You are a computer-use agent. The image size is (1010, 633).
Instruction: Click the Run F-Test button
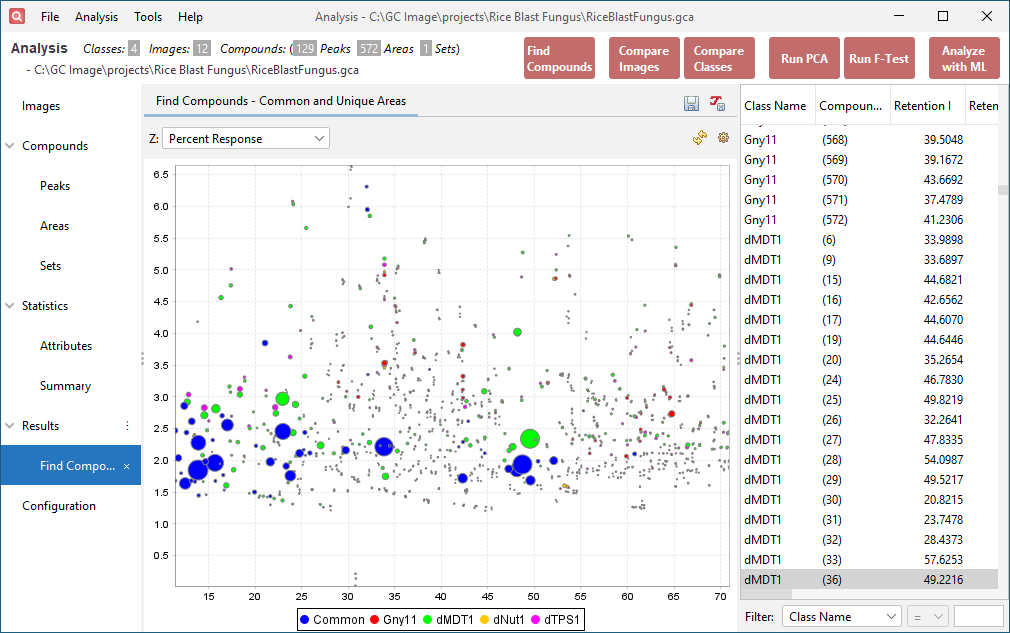(879, 58)
